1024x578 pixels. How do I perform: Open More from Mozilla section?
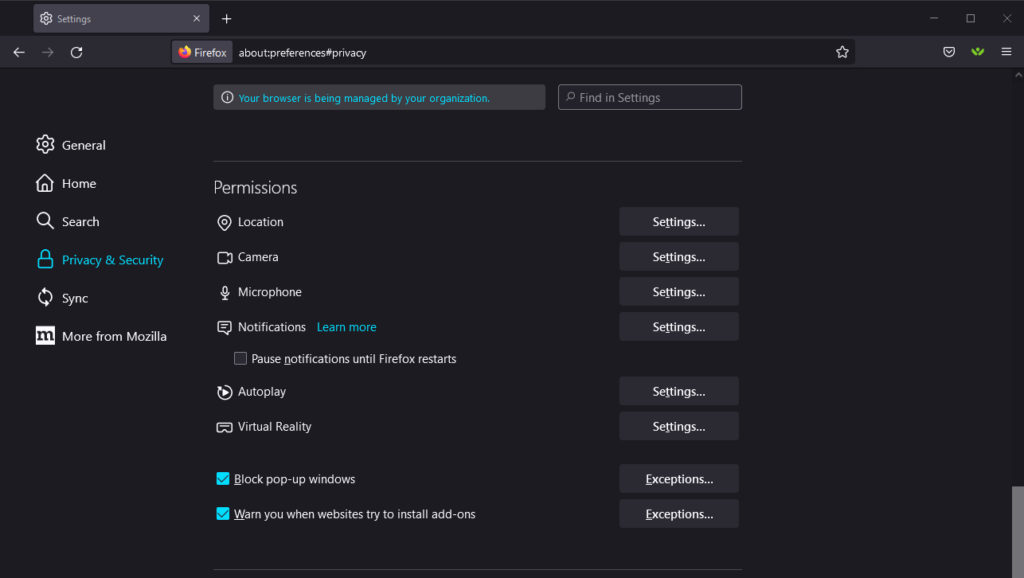click(101, 336)
